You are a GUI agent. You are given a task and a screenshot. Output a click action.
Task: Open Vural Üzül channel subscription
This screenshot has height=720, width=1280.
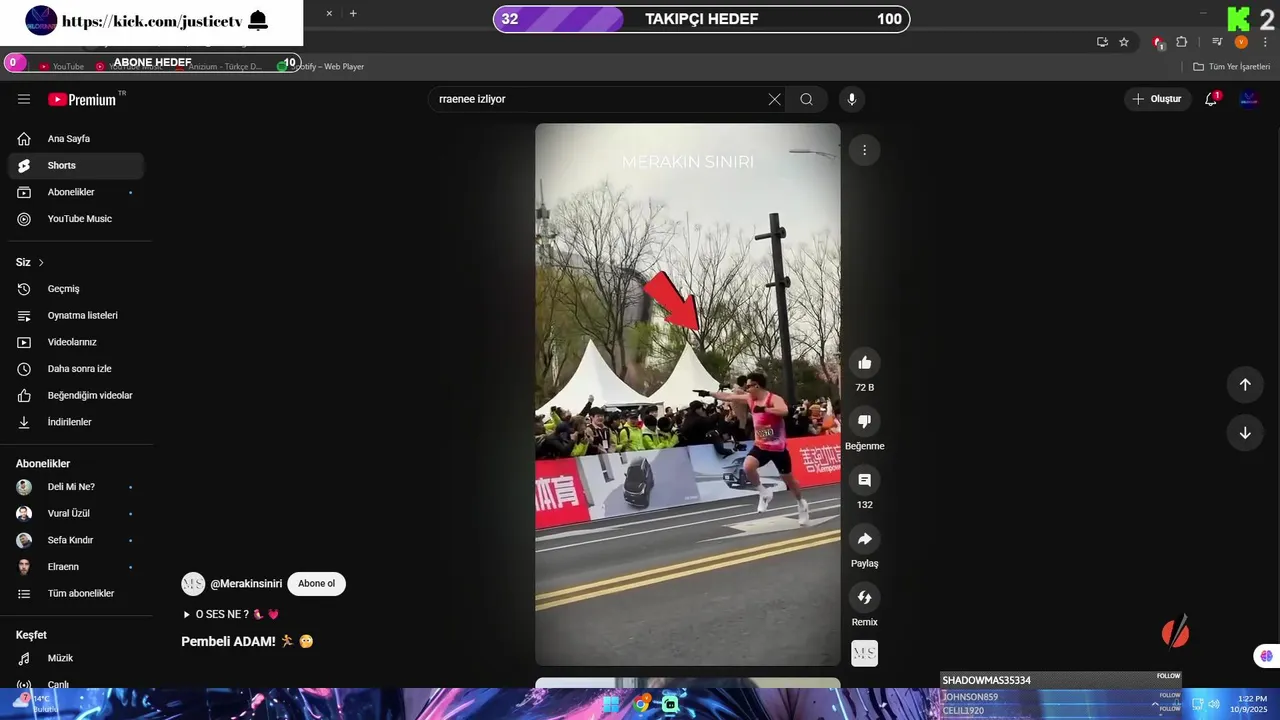[76, 513]
